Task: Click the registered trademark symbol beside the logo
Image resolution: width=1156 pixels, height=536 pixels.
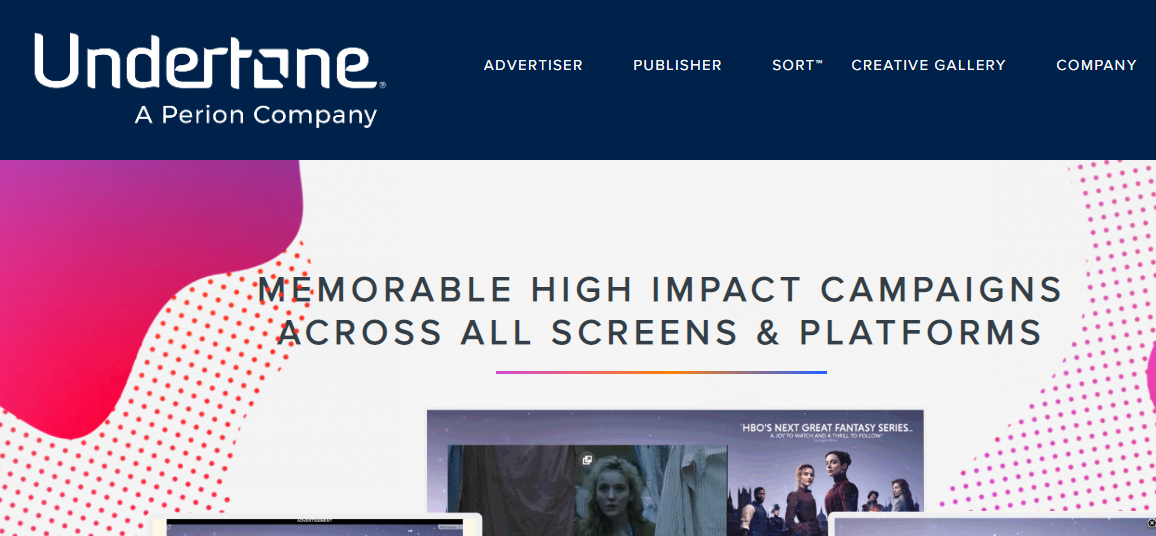Action: point(382,86)
